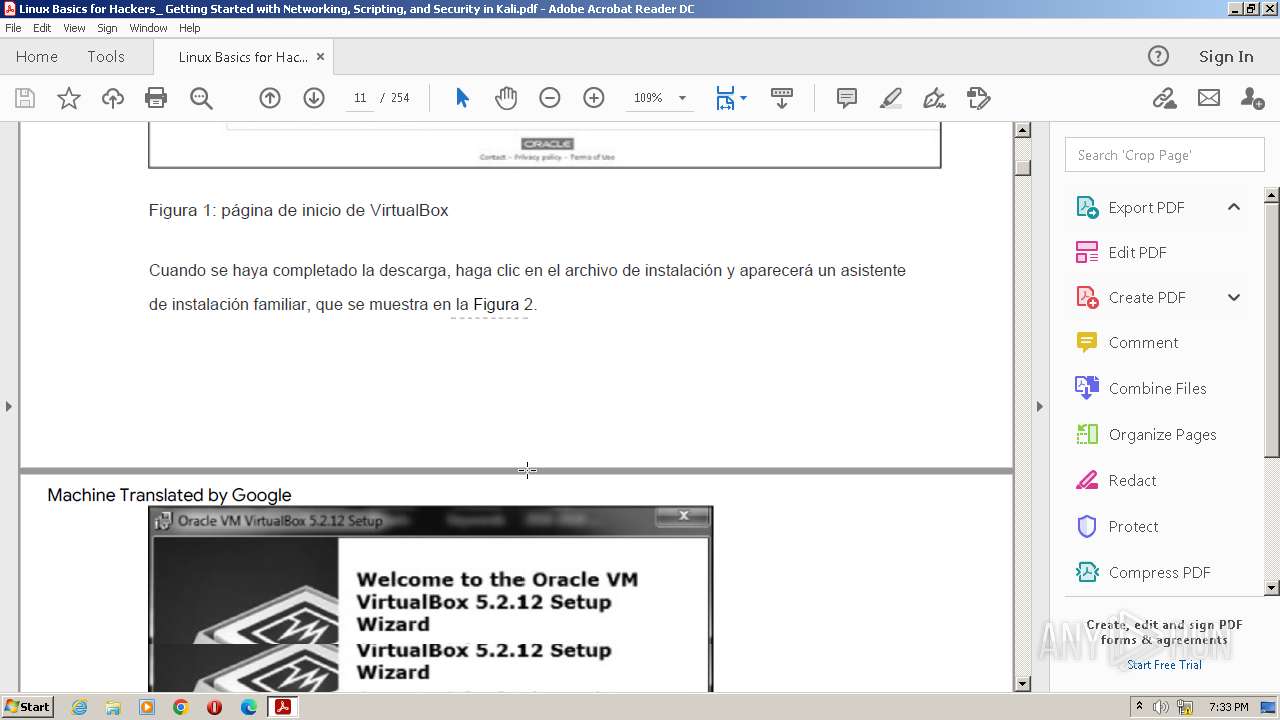Open the Sign menu
Viewport: 1280px width, 720px height.
[x=107, y=28]
